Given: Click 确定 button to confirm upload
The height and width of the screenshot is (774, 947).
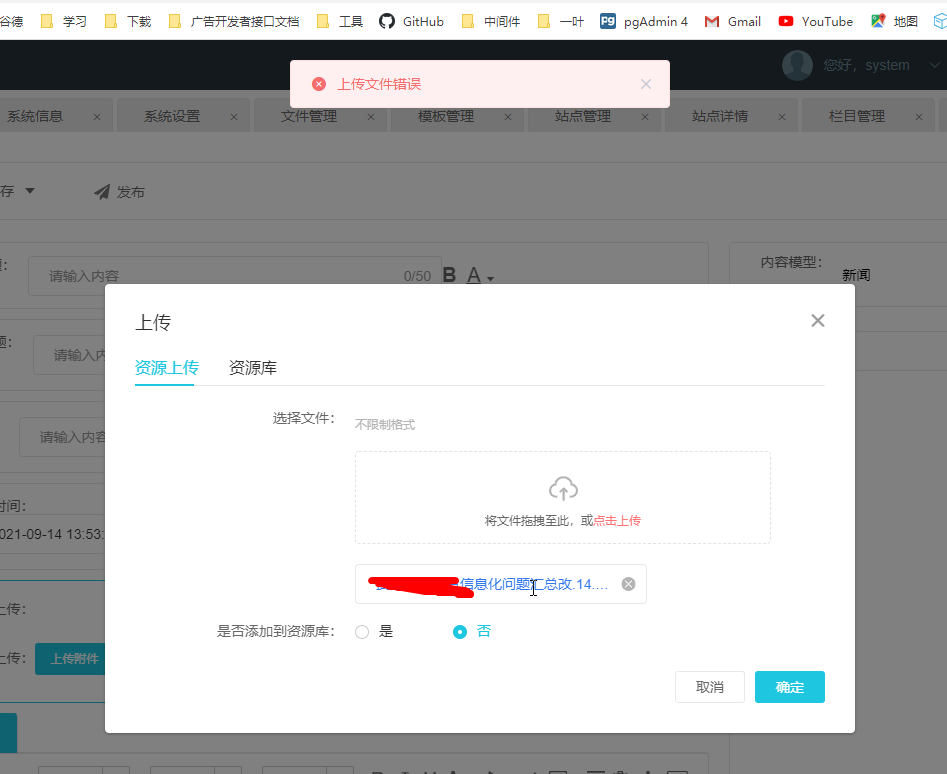Looking at the screenshot, I should click(x=789, y=687).
